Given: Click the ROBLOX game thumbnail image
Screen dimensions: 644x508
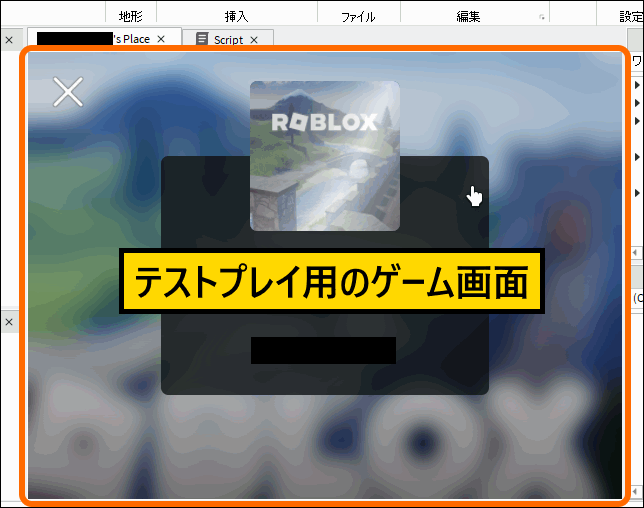Looking at the screenshot, I should tap(325, 156).
